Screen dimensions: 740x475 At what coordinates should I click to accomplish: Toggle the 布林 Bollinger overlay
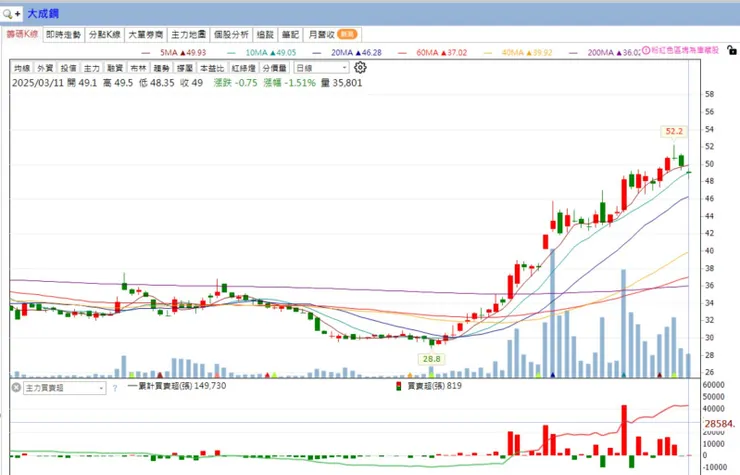click(x=138, y=68)
